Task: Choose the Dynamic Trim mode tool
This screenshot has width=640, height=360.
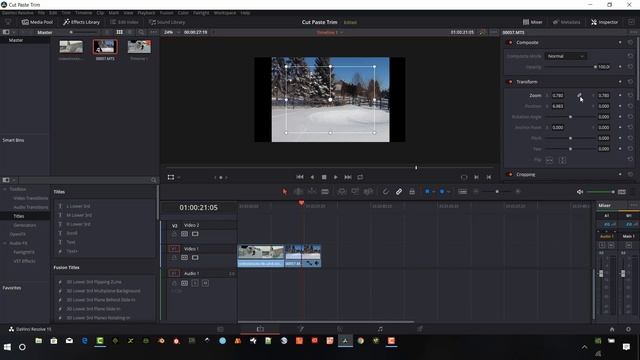Action: (x=312, y=191)
